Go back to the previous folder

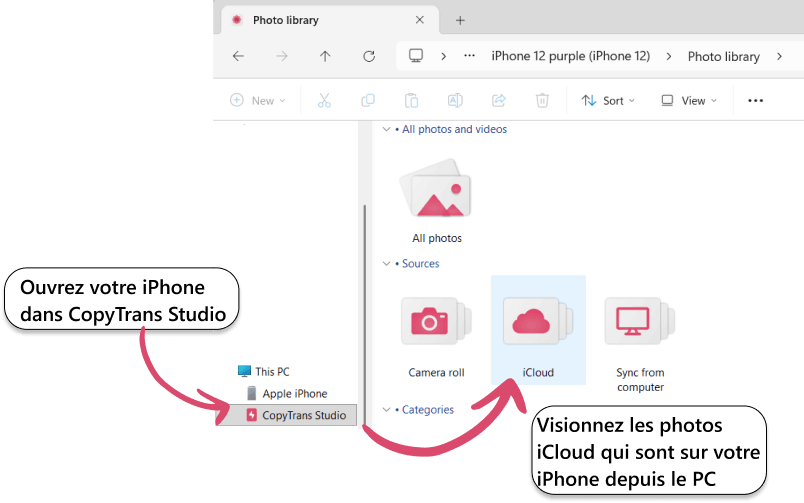pyautogui.click(x=238, y=56)
